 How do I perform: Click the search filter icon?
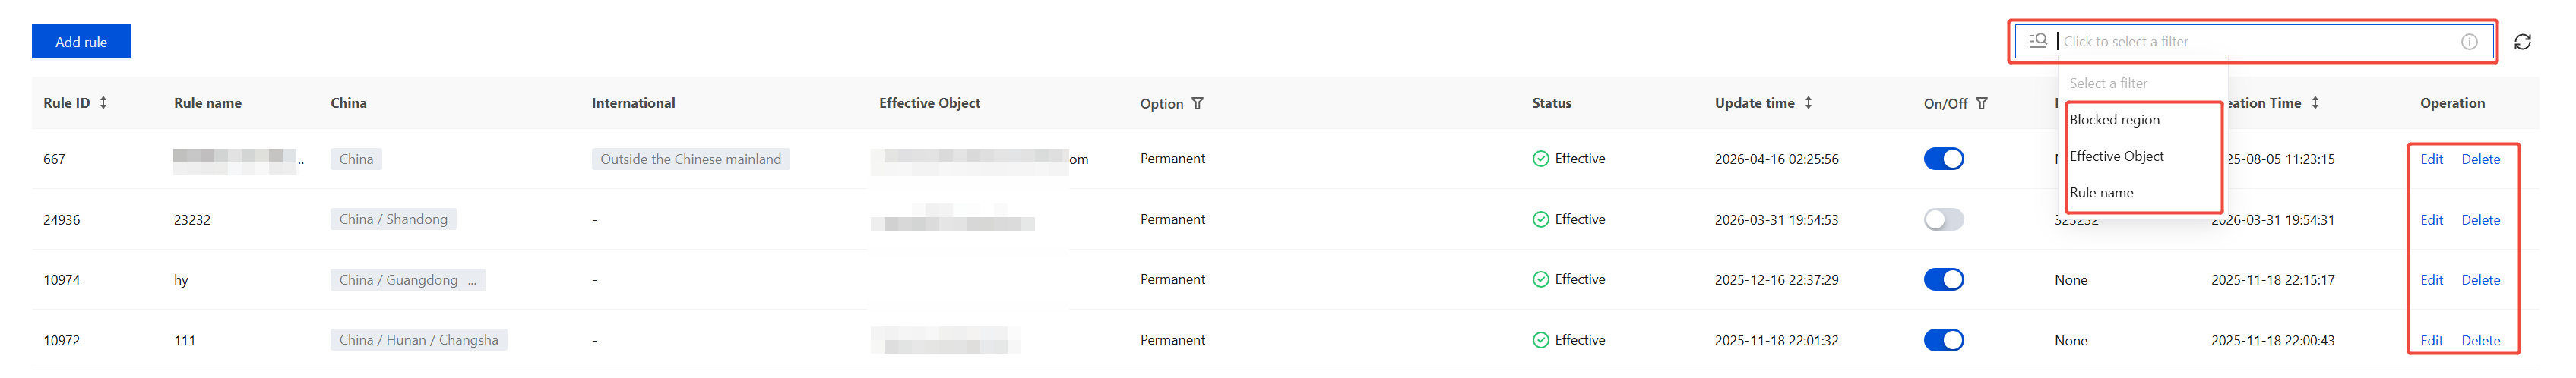[2037, 41]
